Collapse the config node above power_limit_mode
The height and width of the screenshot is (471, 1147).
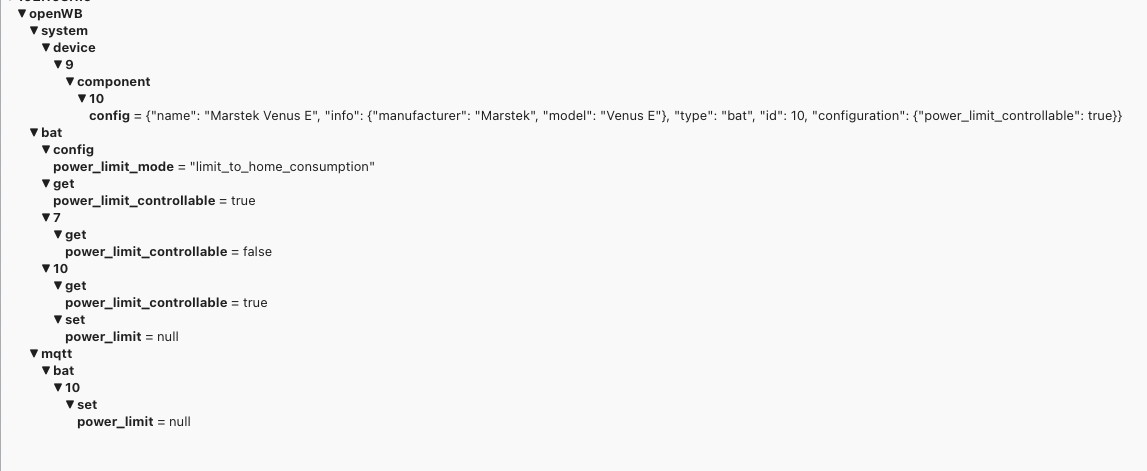tap(45, 150)
